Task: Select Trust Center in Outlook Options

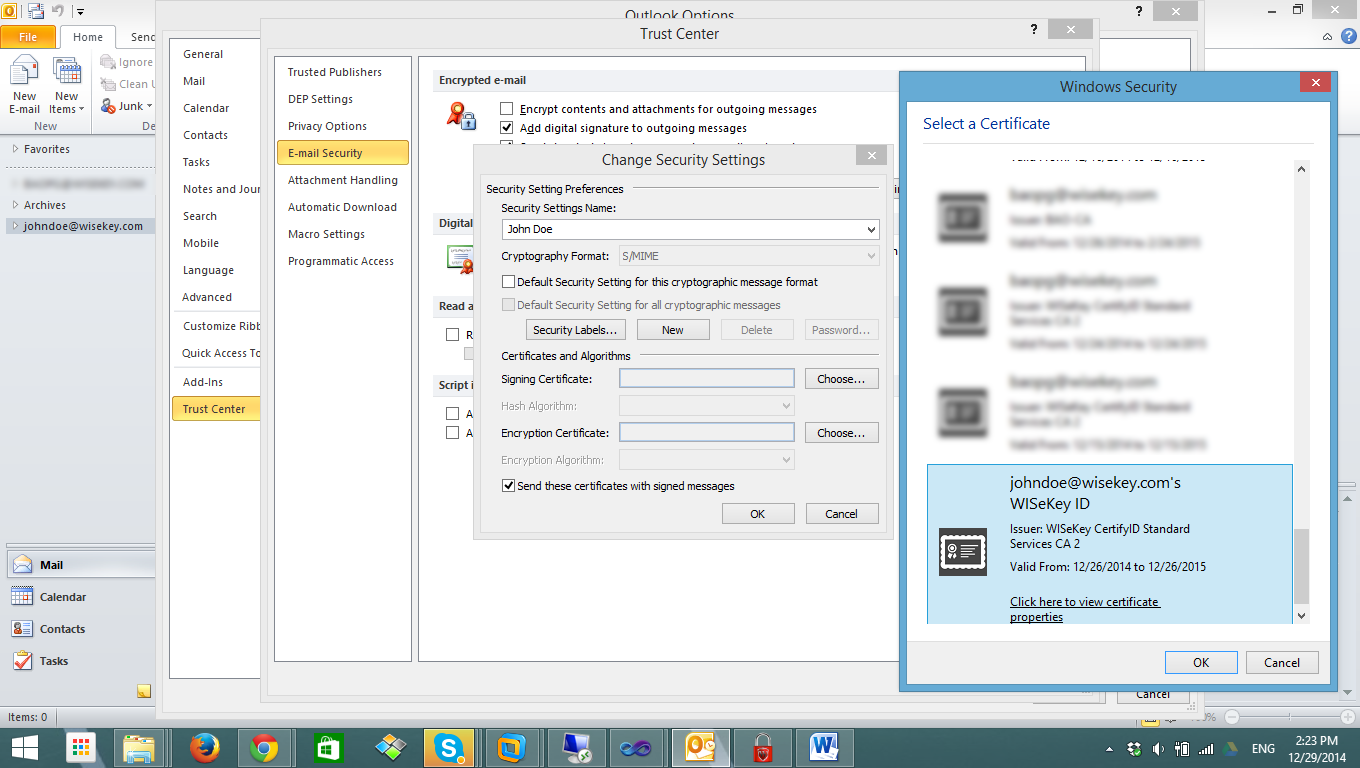Action: click(214, 409)
